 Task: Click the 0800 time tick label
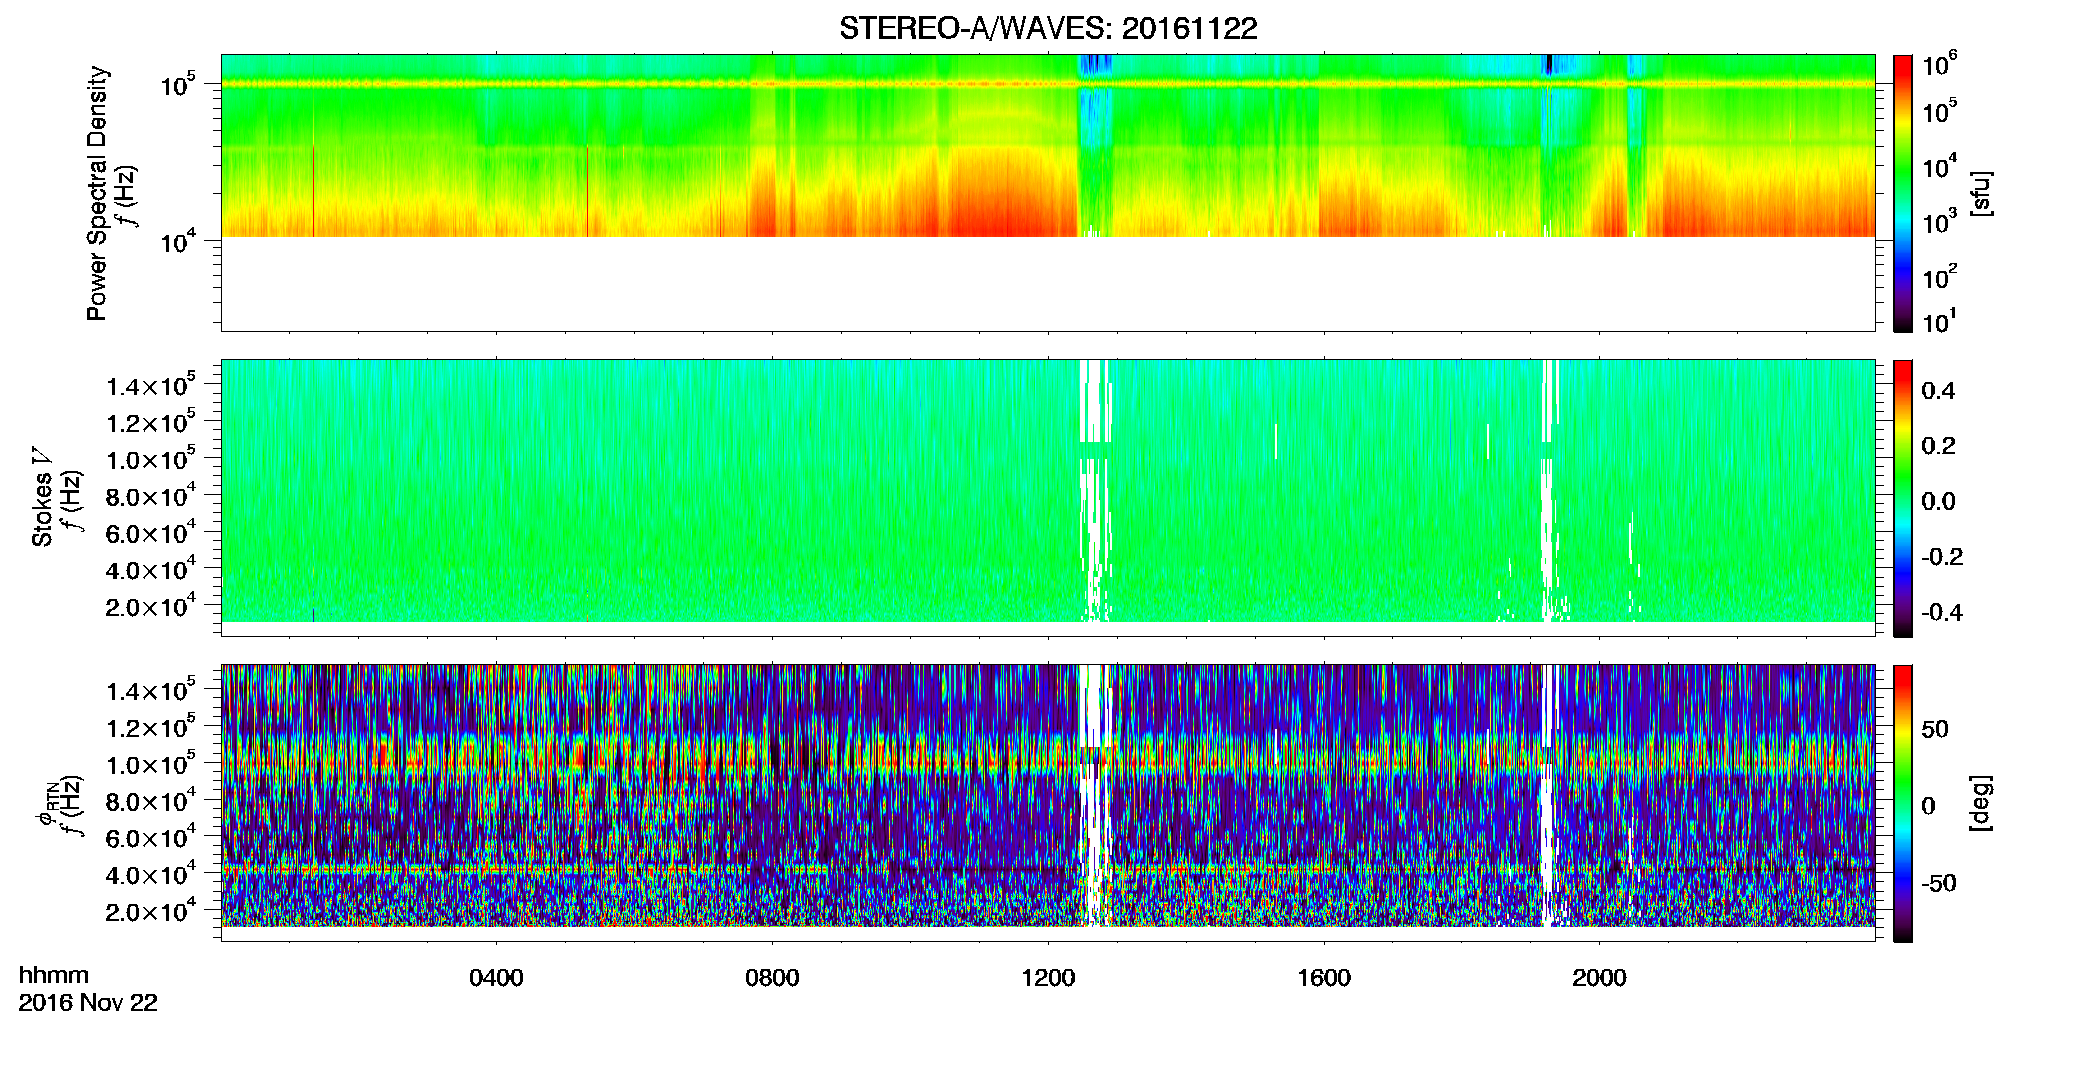click(772, 978)
